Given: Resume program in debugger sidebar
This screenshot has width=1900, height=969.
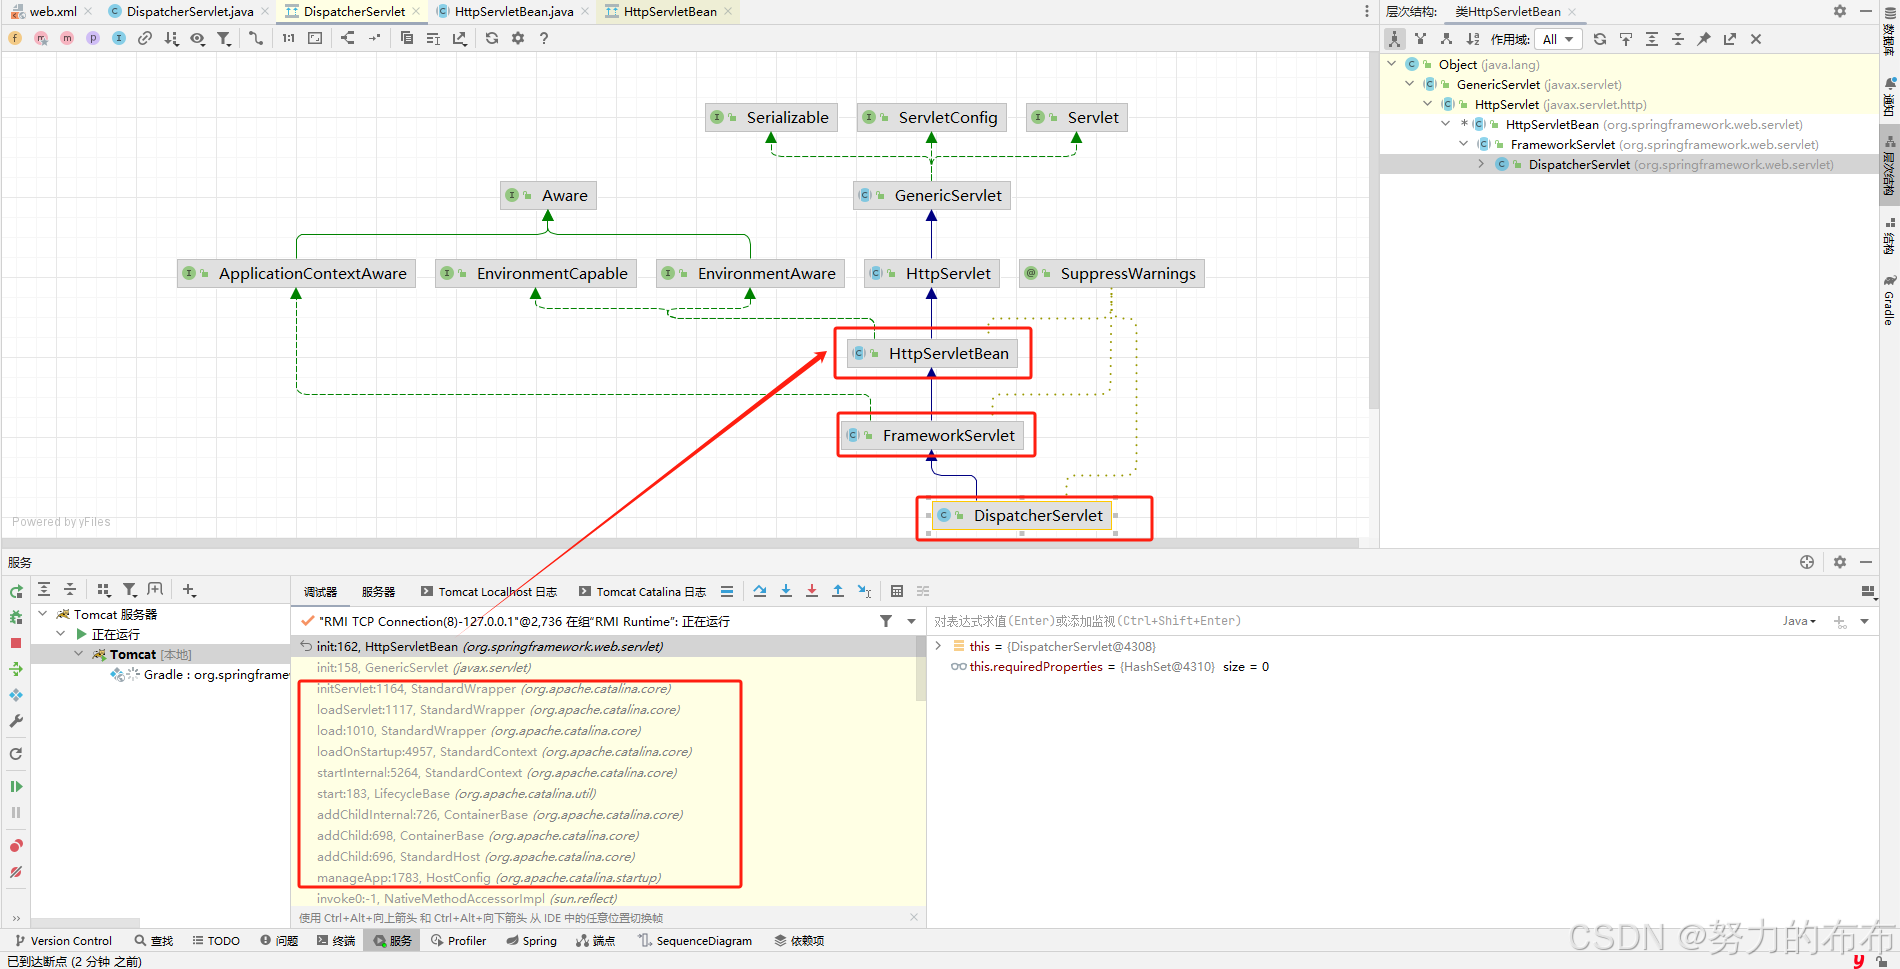Looking at the screenshot, I should click(16, 787).
